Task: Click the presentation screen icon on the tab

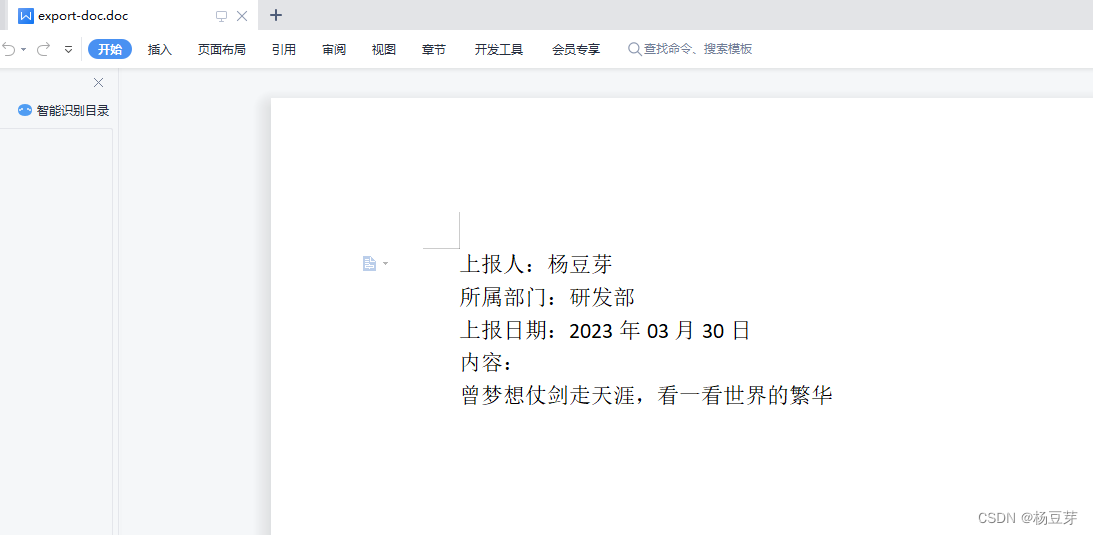Action: click(222, 16)
